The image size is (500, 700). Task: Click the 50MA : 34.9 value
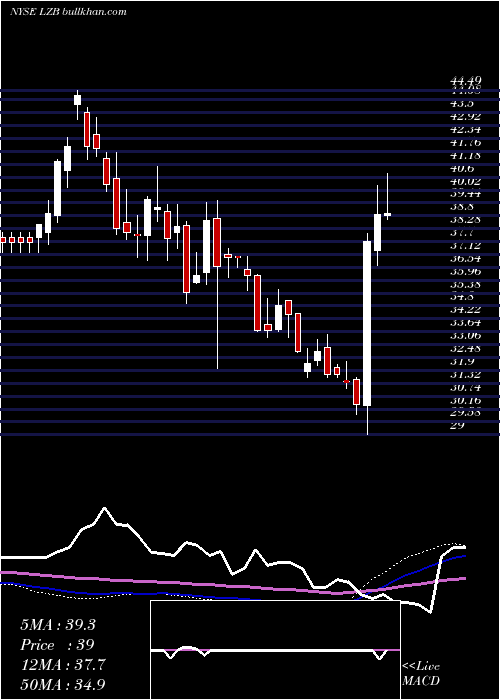tap(62, 684)
